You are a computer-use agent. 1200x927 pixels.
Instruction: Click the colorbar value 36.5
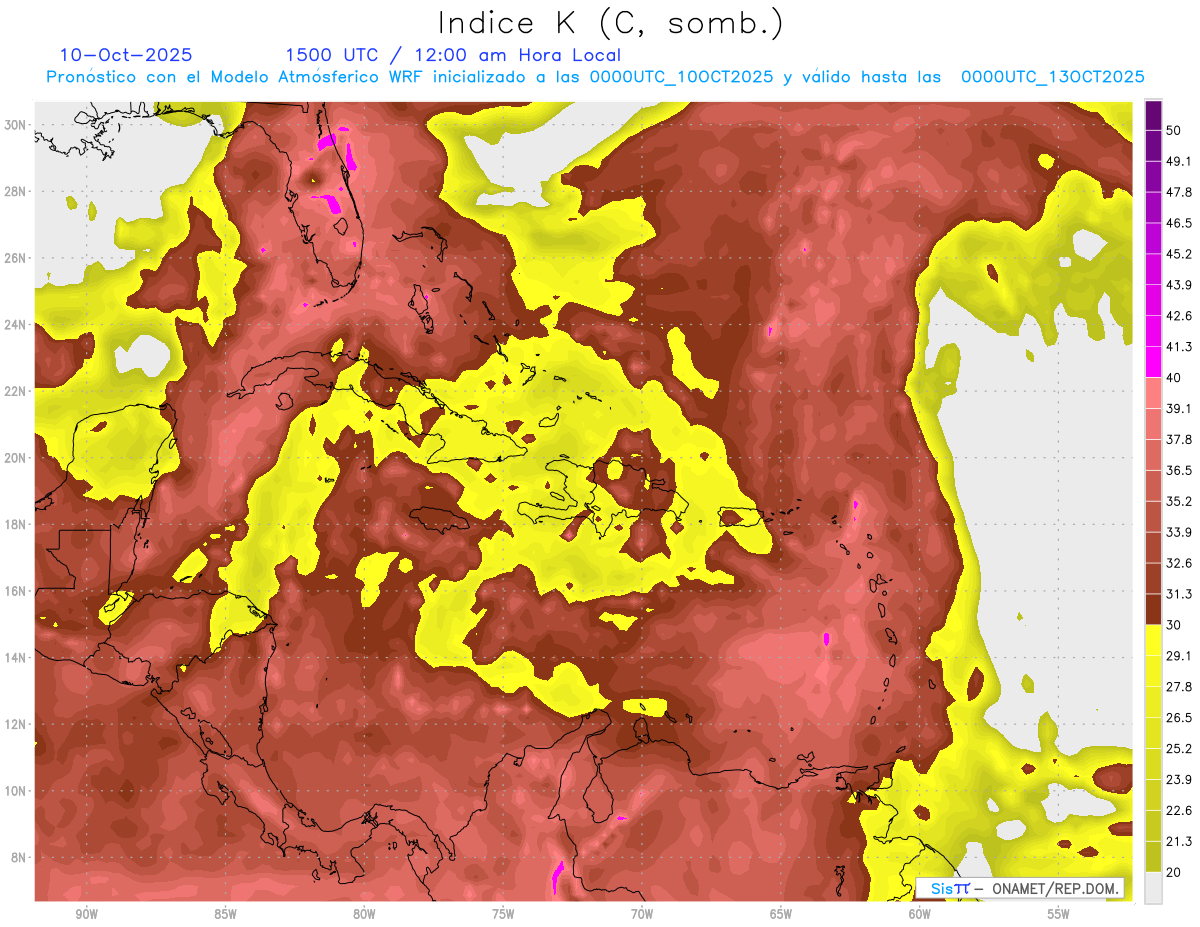[x=1179, y=470]
